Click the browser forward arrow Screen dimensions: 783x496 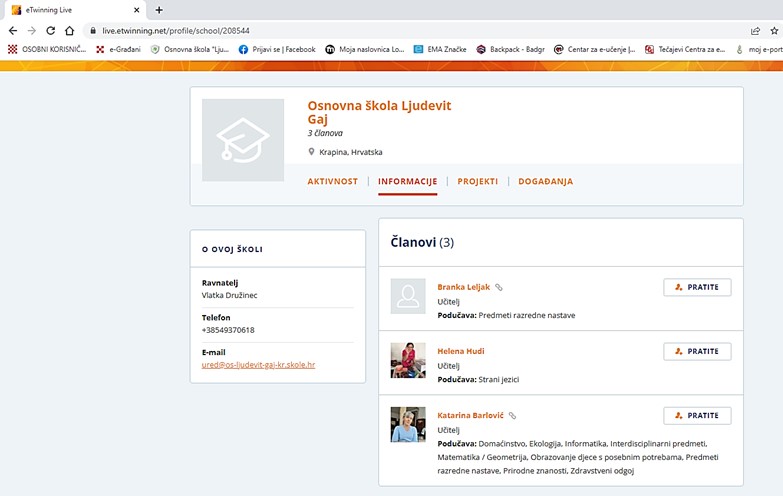pos(31,30)
